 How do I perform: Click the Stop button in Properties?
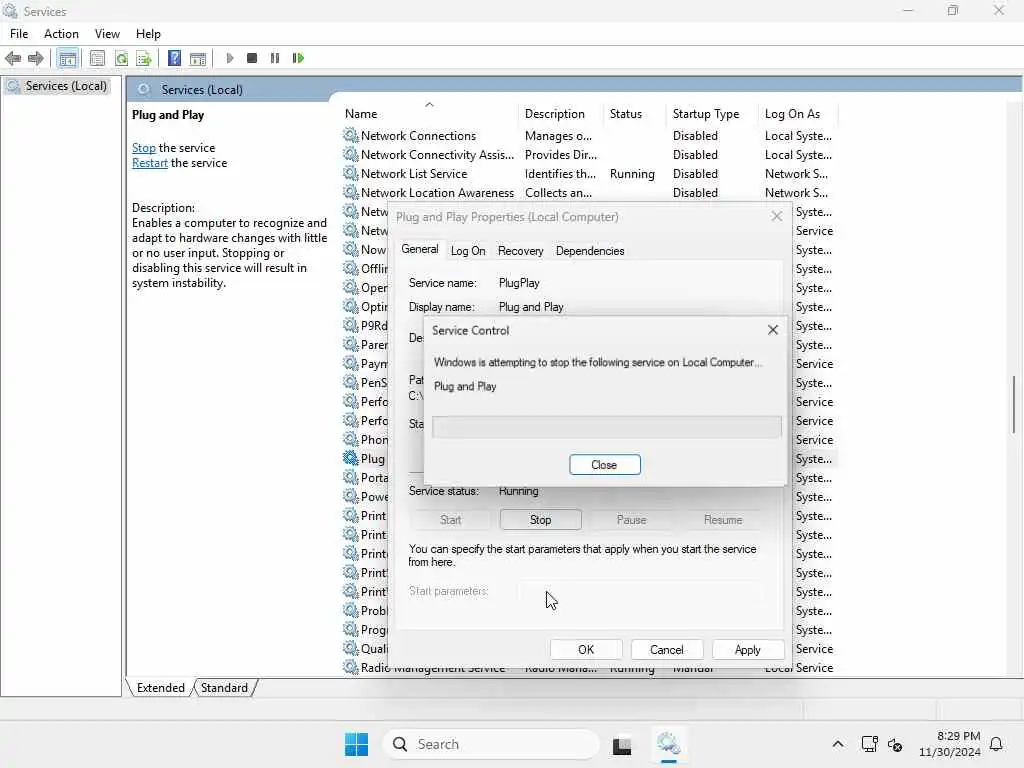(541, 520)
